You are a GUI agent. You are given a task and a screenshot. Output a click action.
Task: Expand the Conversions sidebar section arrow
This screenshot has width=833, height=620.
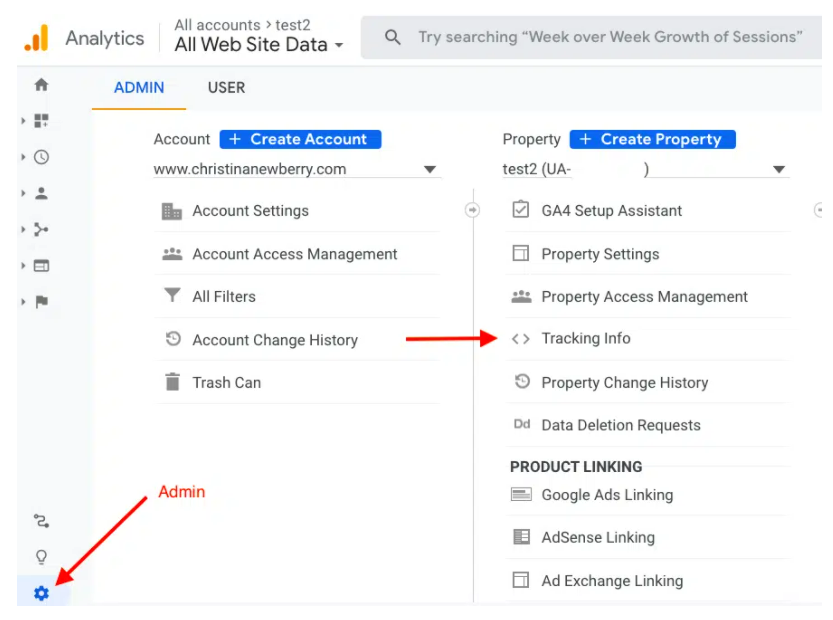pyautogui.click(x=23, y=302)
